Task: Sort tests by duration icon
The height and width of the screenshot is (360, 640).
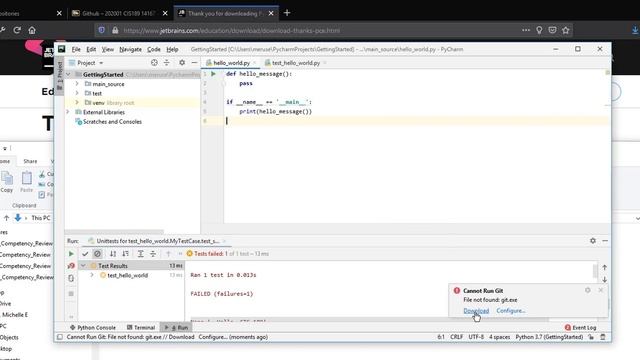Action: tap(125, 254)
